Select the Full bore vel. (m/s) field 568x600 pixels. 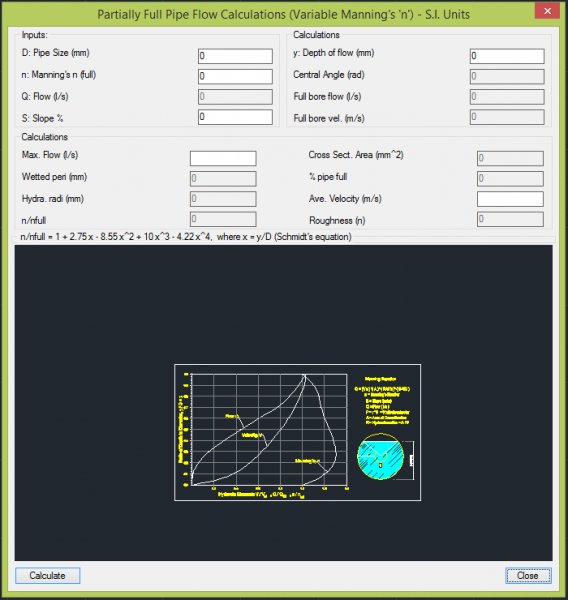pos(507,117)
